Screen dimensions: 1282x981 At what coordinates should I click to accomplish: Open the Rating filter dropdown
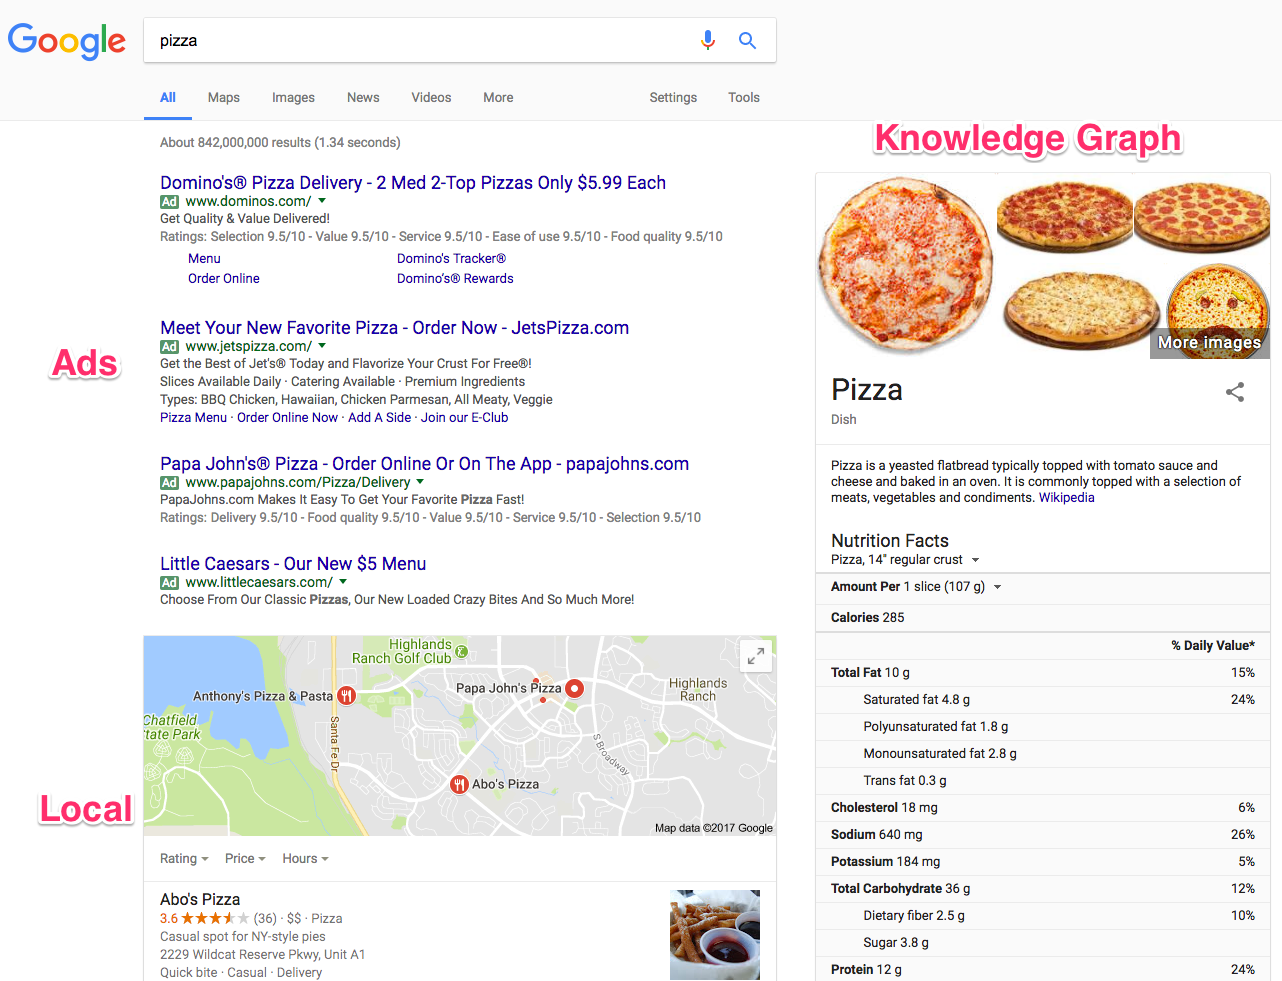pos(184,858)
